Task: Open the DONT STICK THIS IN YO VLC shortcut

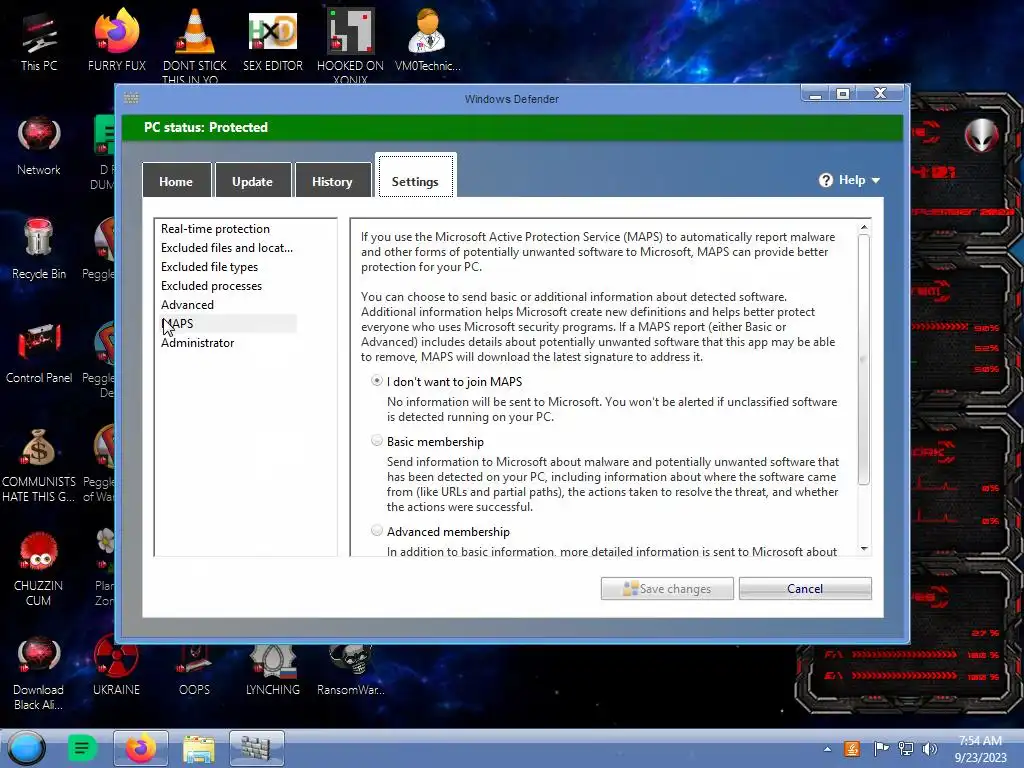Action: coord(195,44)
